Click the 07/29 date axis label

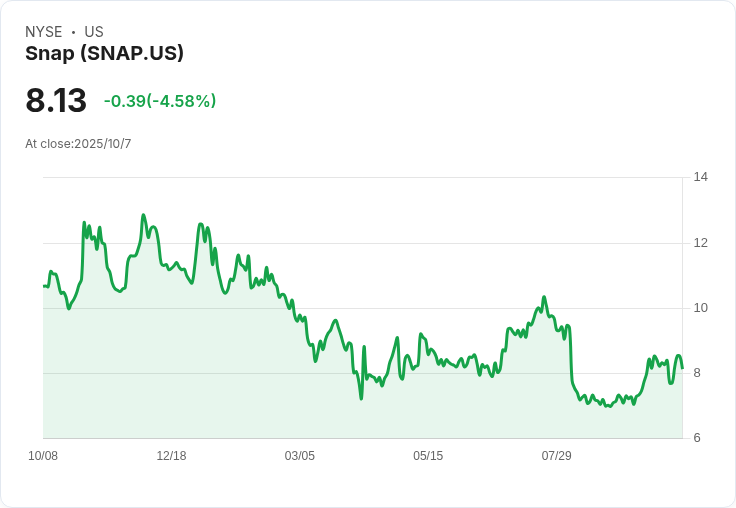[556, 456]
